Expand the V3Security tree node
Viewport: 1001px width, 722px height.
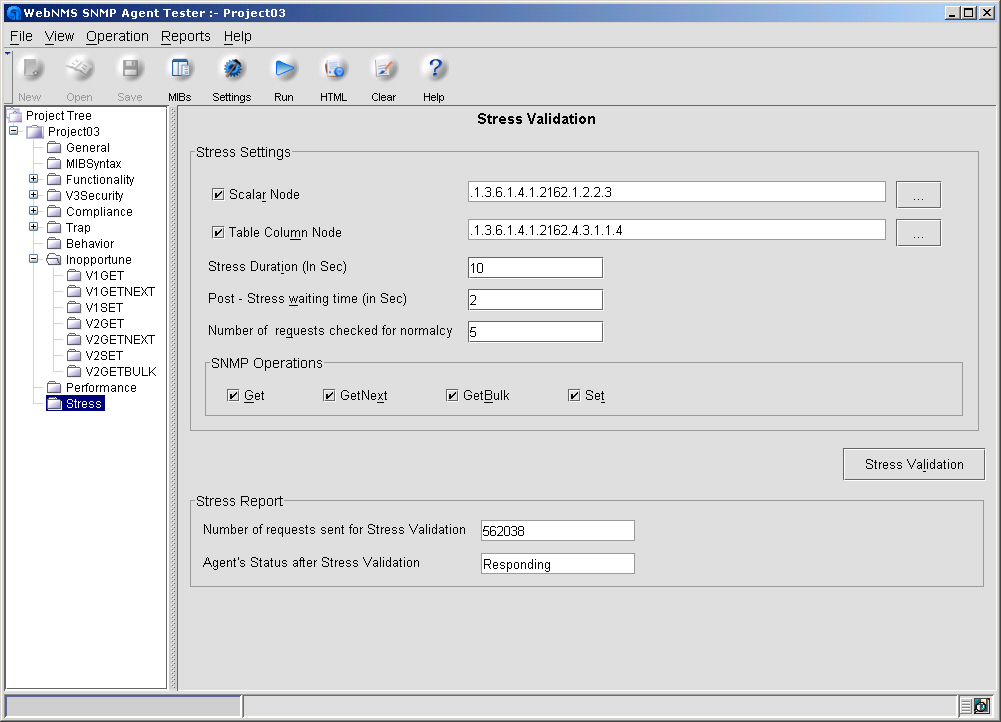(34, 196)
